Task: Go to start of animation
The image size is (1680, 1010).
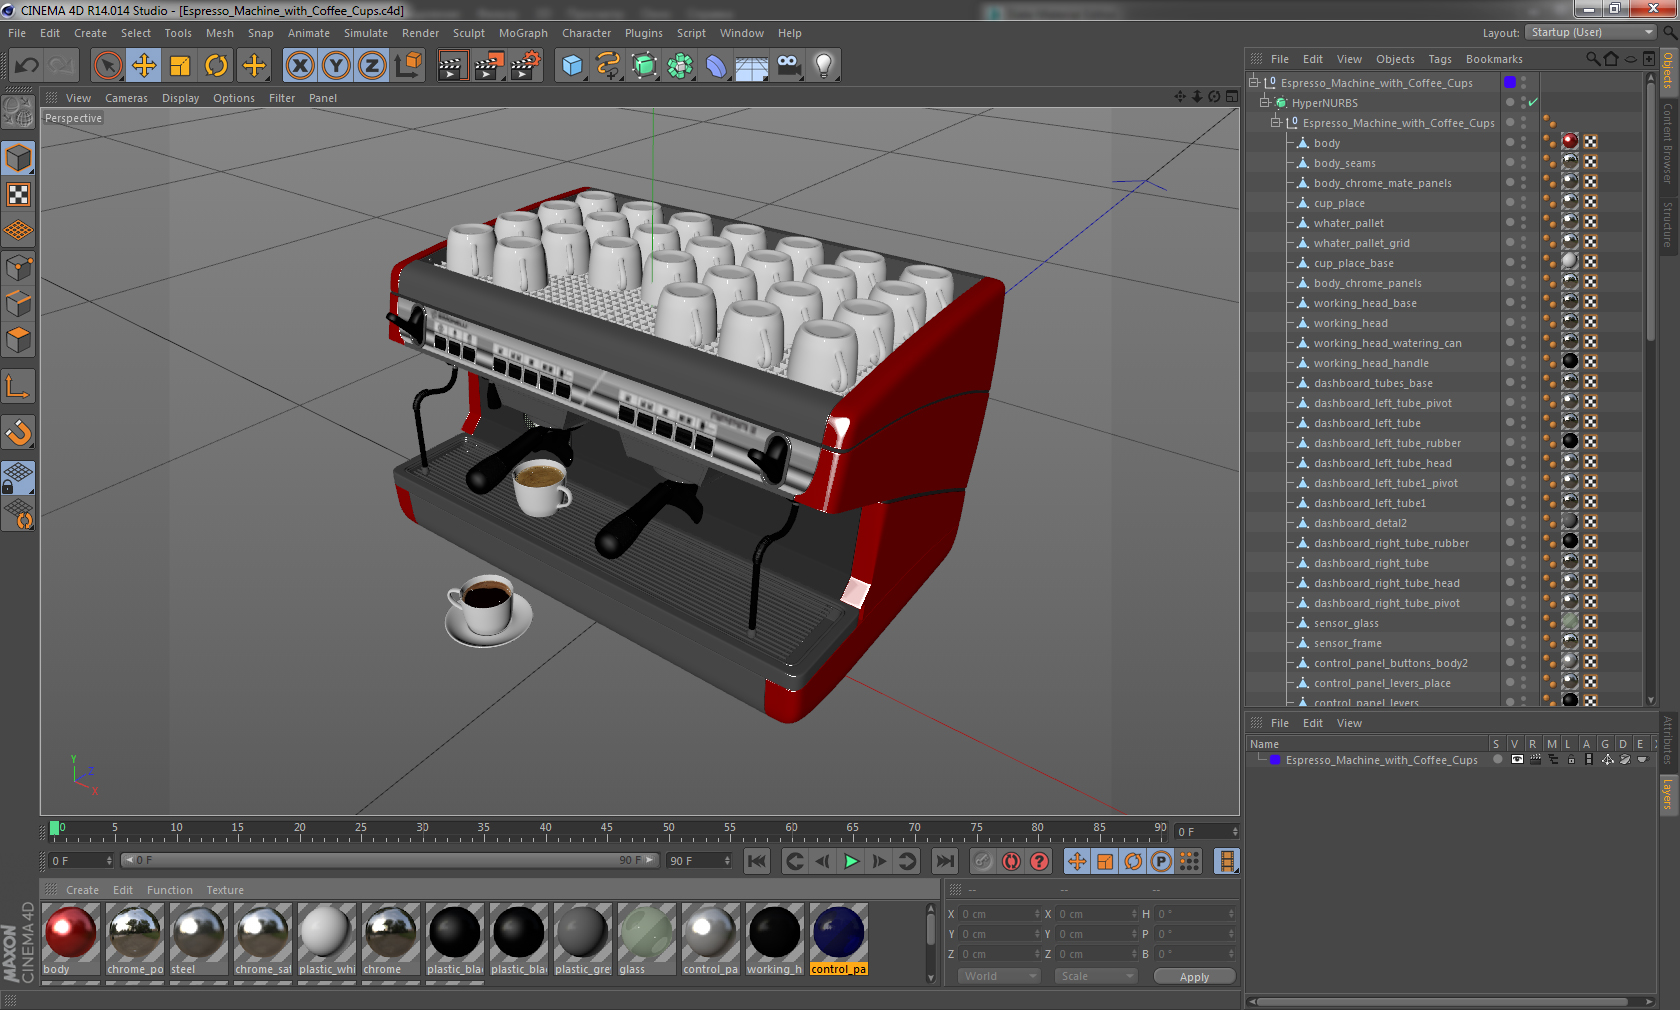Action: point(757,861)
